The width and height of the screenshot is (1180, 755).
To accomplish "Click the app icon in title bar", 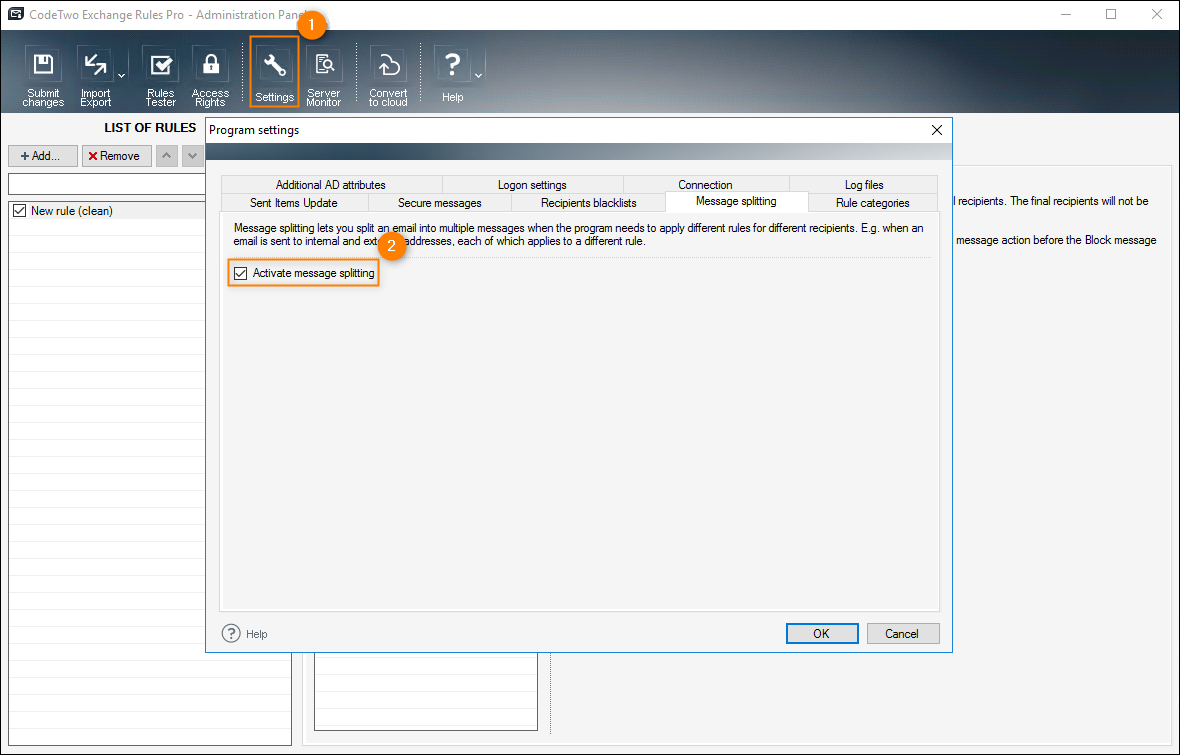I will point(15,14).
